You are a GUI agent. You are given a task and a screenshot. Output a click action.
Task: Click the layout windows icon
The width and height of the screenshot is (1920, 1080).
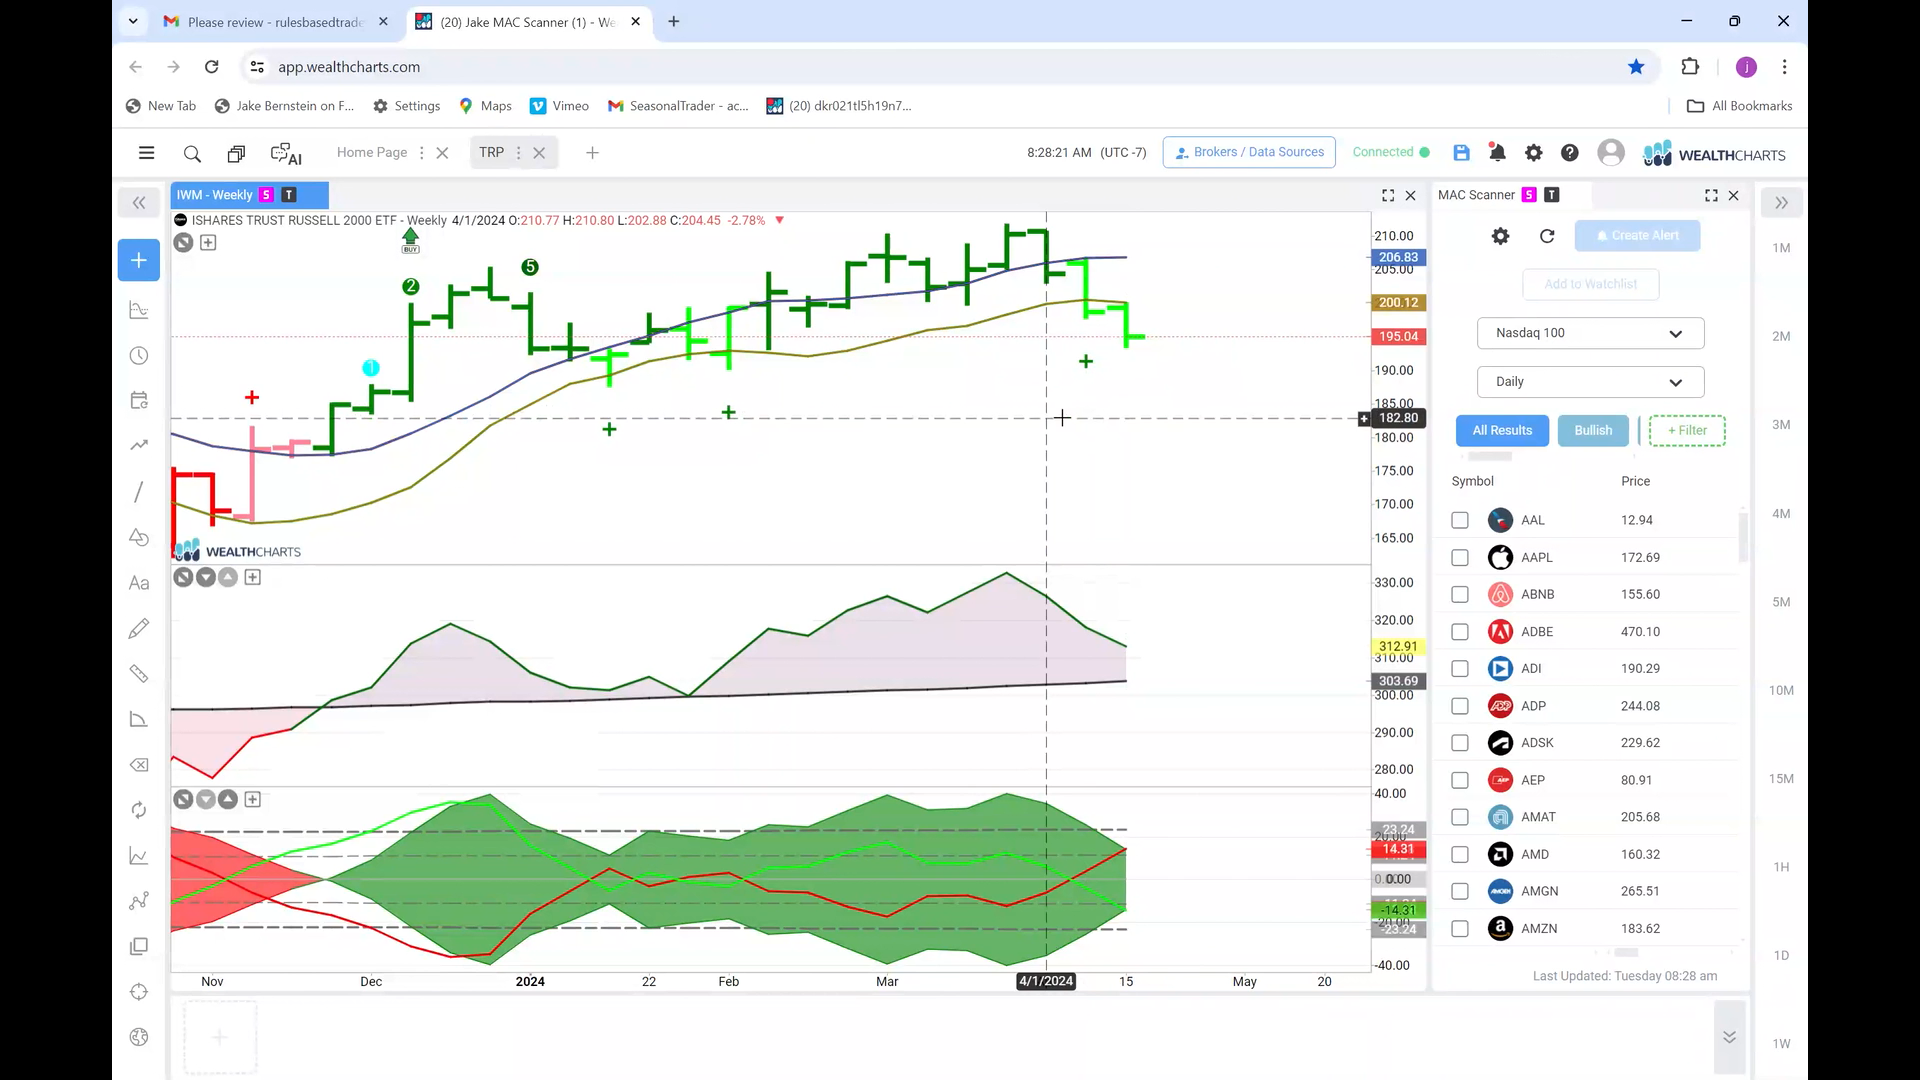coord(236,153)
